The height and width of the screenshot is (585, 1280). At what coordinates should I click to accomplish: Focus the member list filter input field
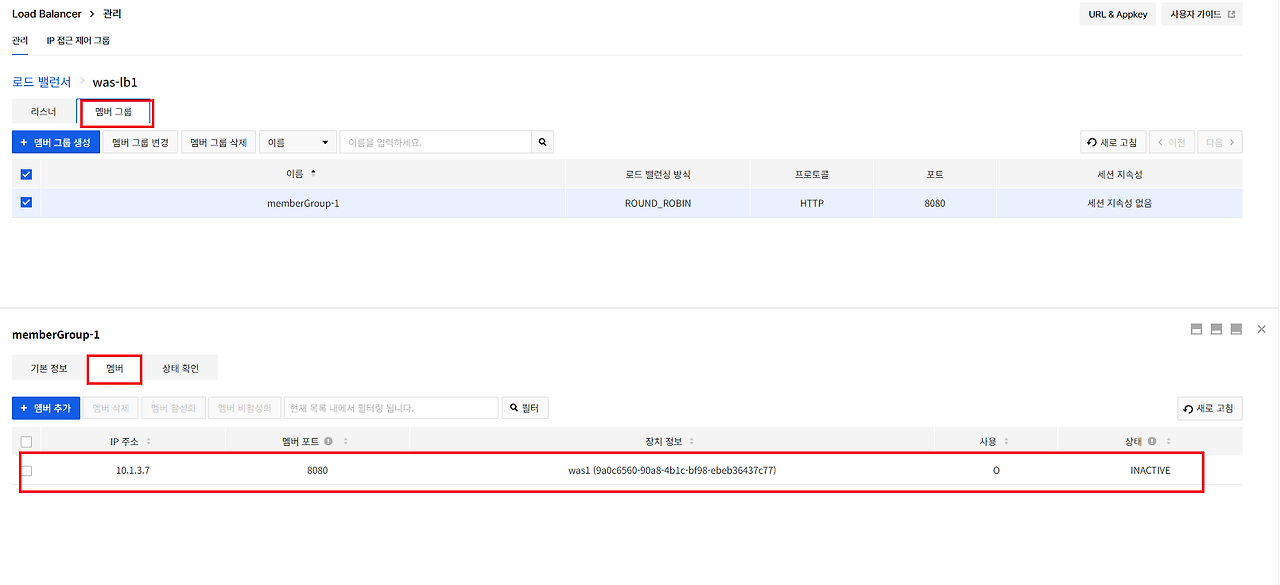click(x=391, y=408)
